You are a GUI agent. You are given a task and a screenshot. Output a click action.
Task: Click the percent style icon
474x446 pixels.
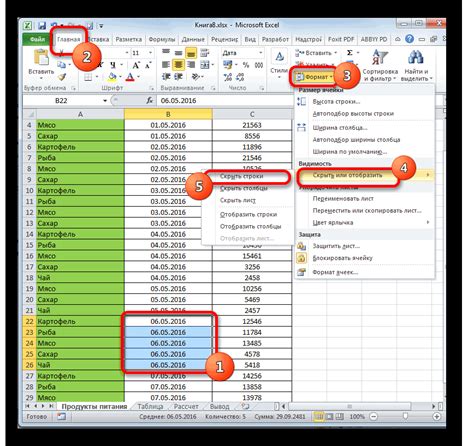(246, 65)
